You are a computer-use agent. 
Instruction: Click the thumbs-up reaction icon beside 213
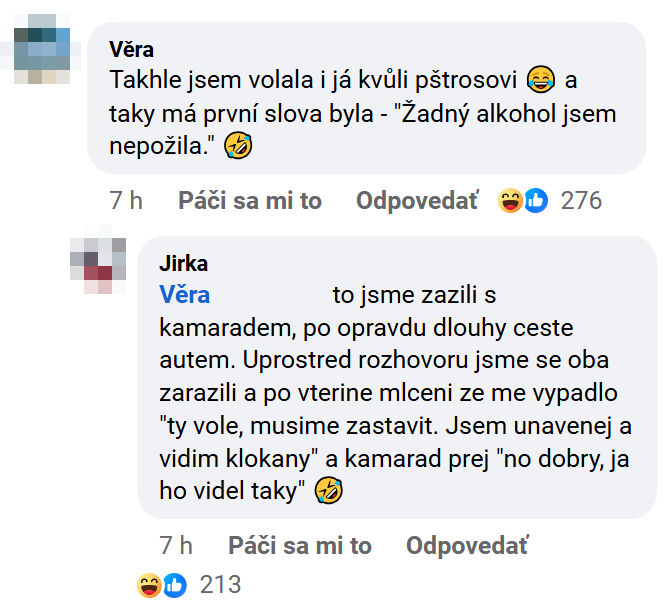coord(174,583)
